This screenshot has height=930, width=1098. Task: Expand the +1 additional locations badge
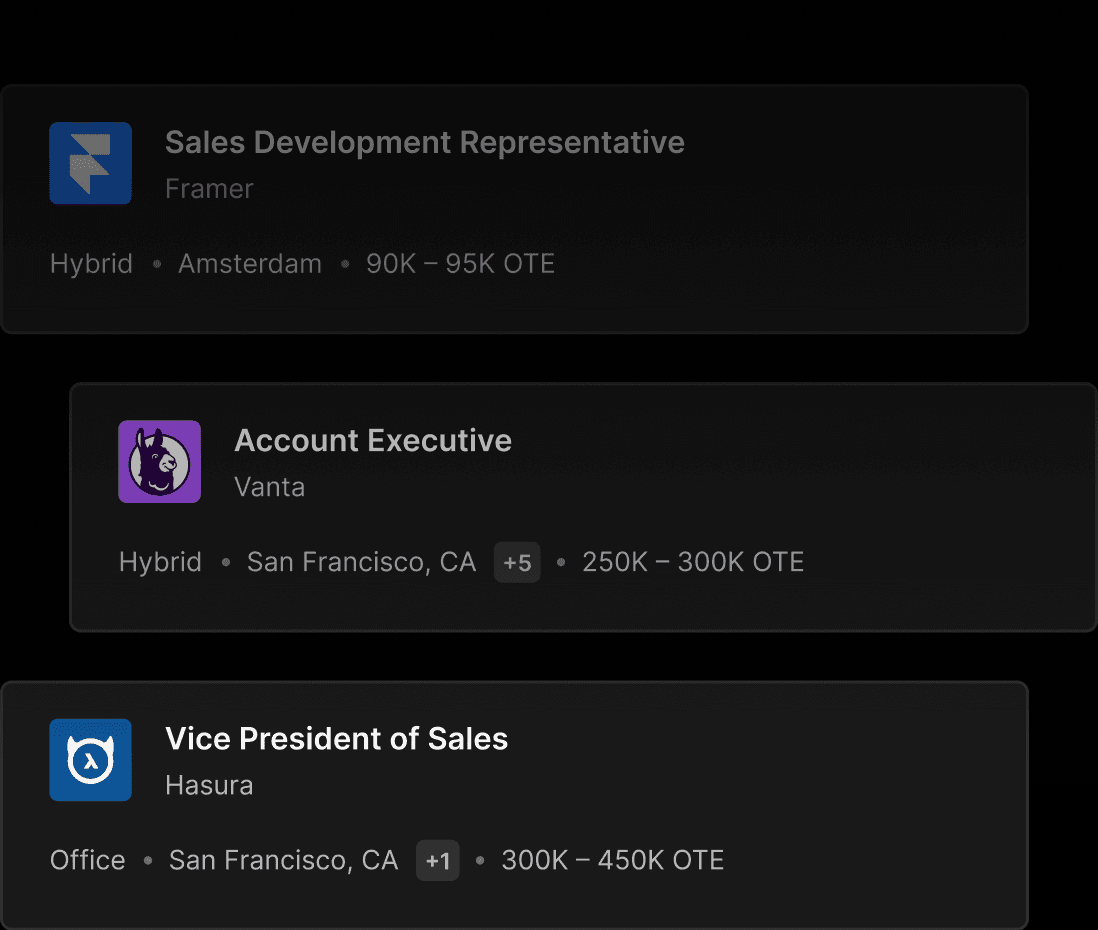point(438,861)
